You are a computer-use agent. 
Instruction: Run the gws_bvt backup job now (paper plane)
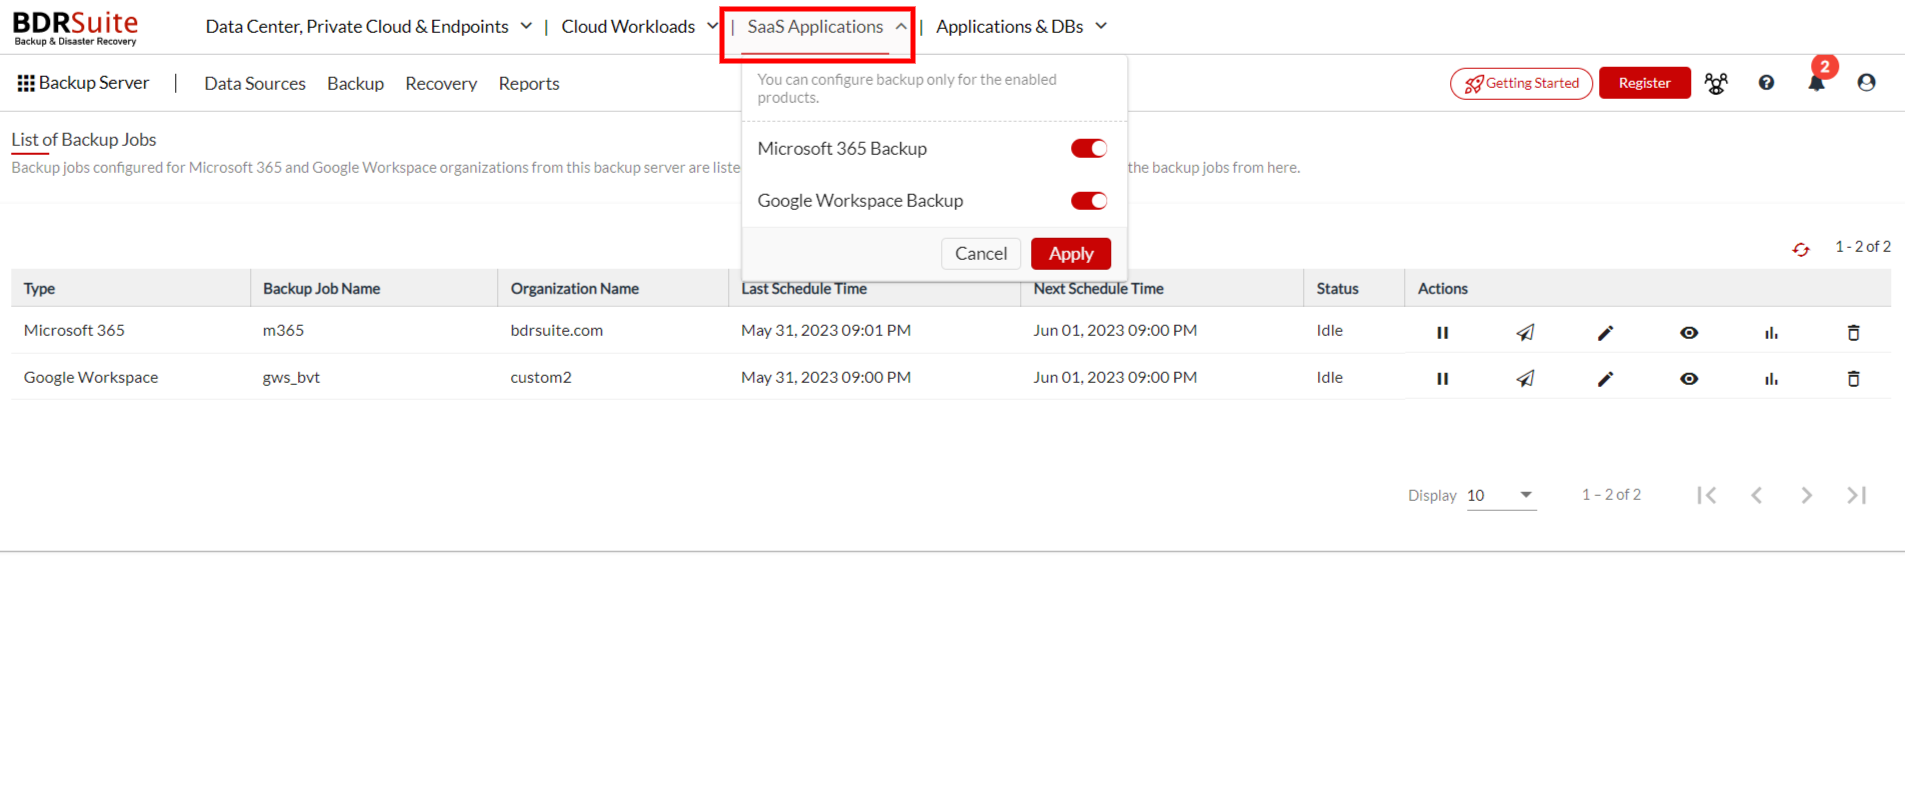pyautogui.click(x=1525, y=378)
